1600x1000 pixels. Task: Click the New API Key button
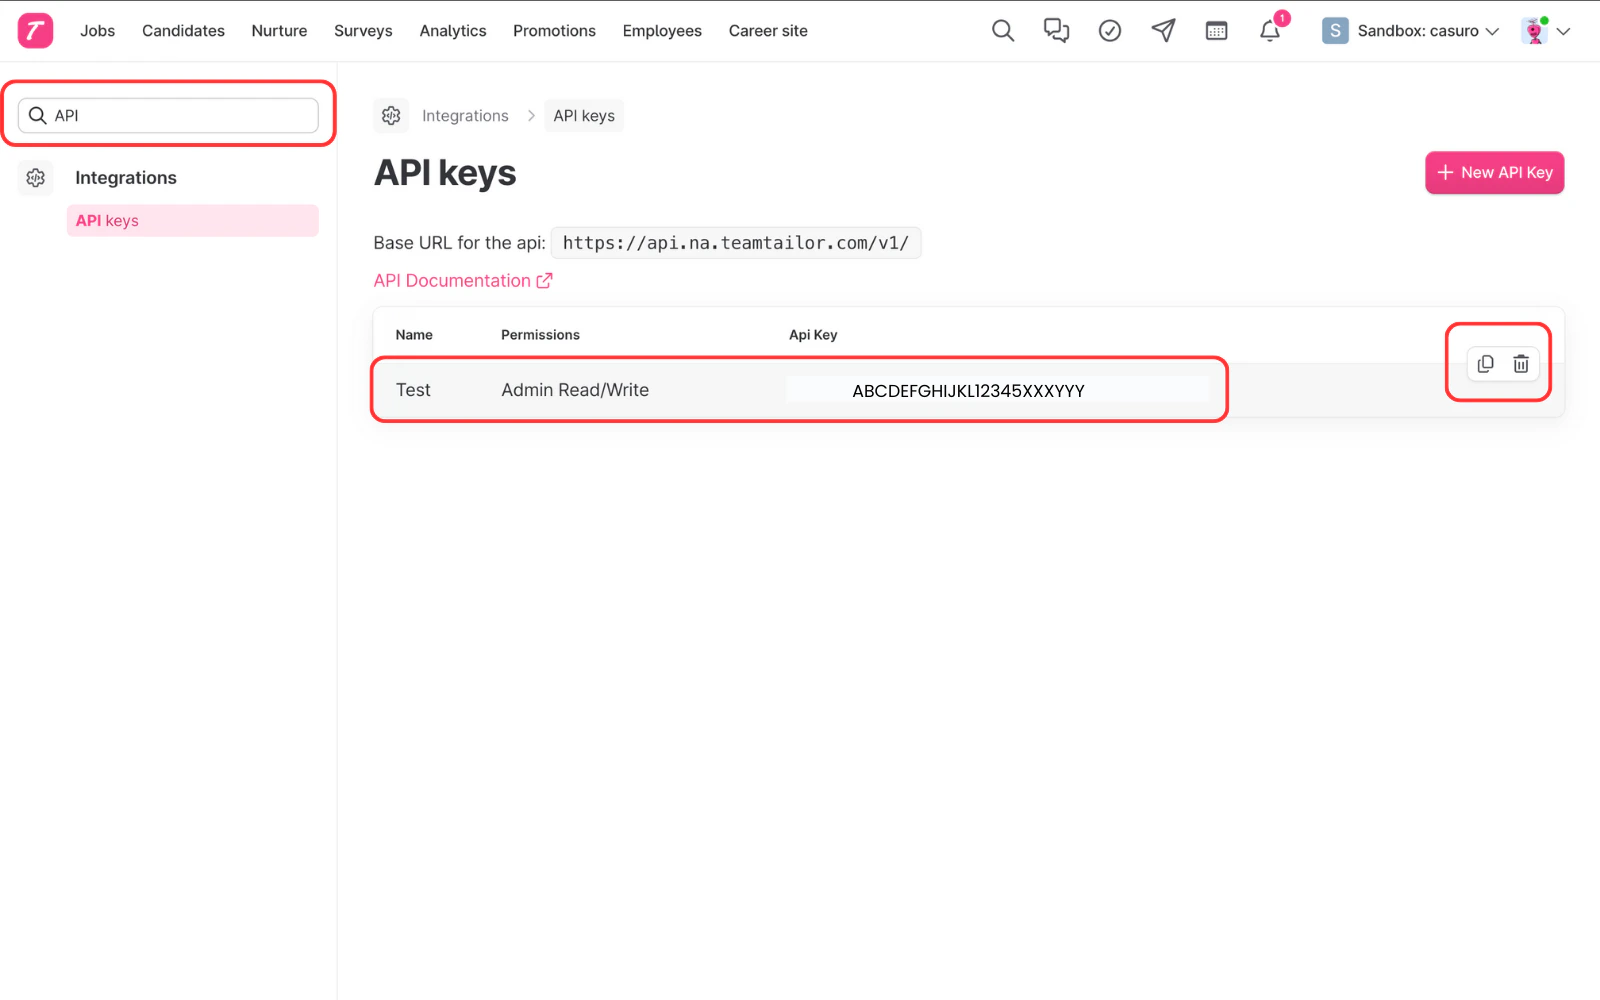1494,173
